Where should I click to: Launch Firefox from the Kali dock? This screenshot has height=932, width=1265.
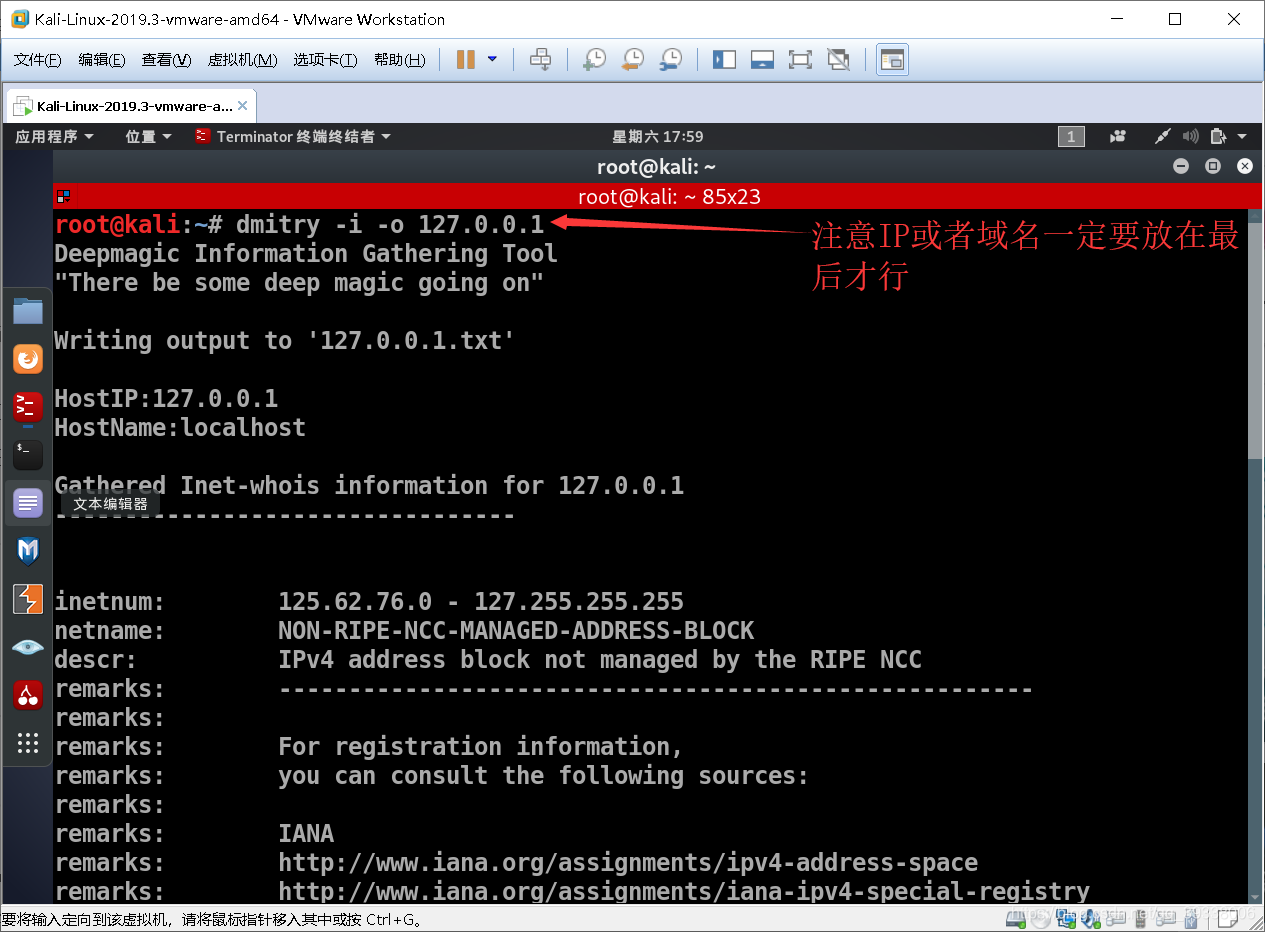[28, 358]
